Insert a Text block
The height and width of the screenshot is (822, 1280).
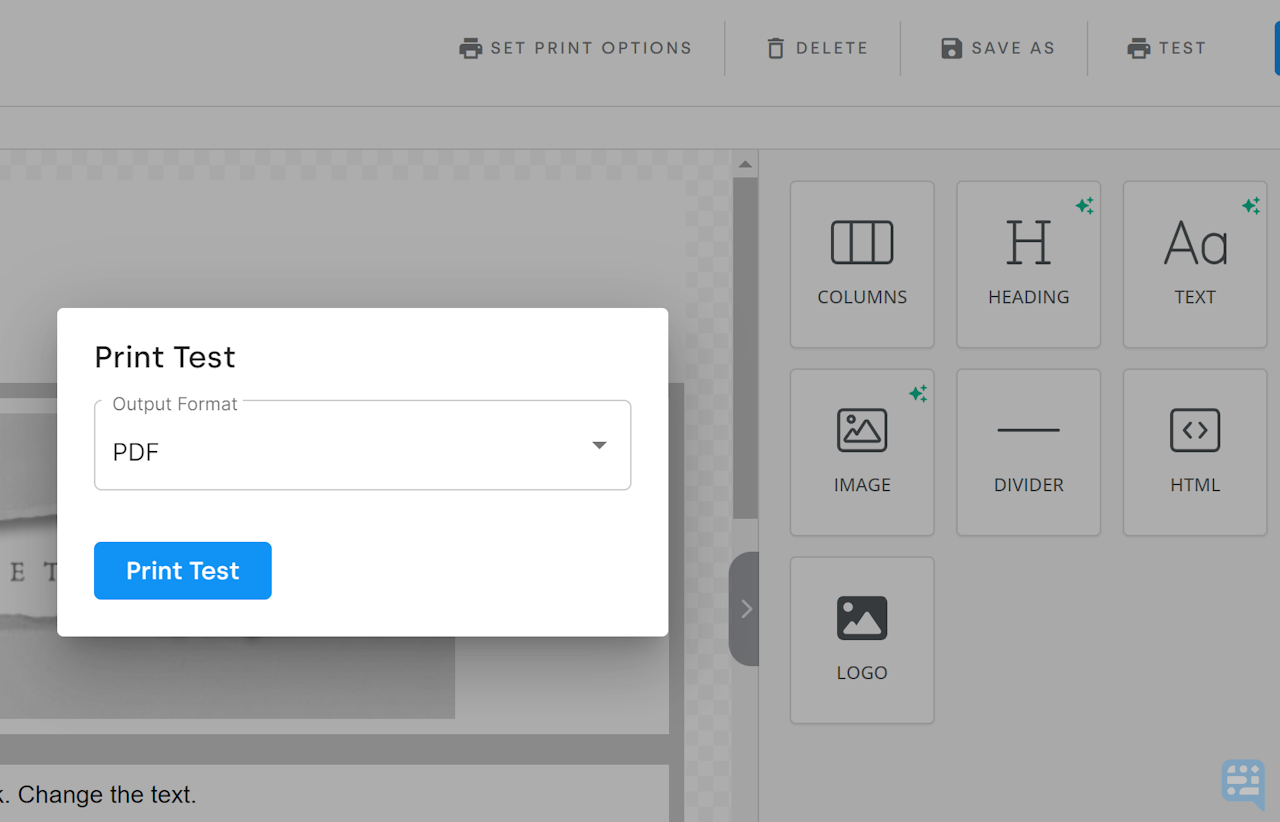1194,264
